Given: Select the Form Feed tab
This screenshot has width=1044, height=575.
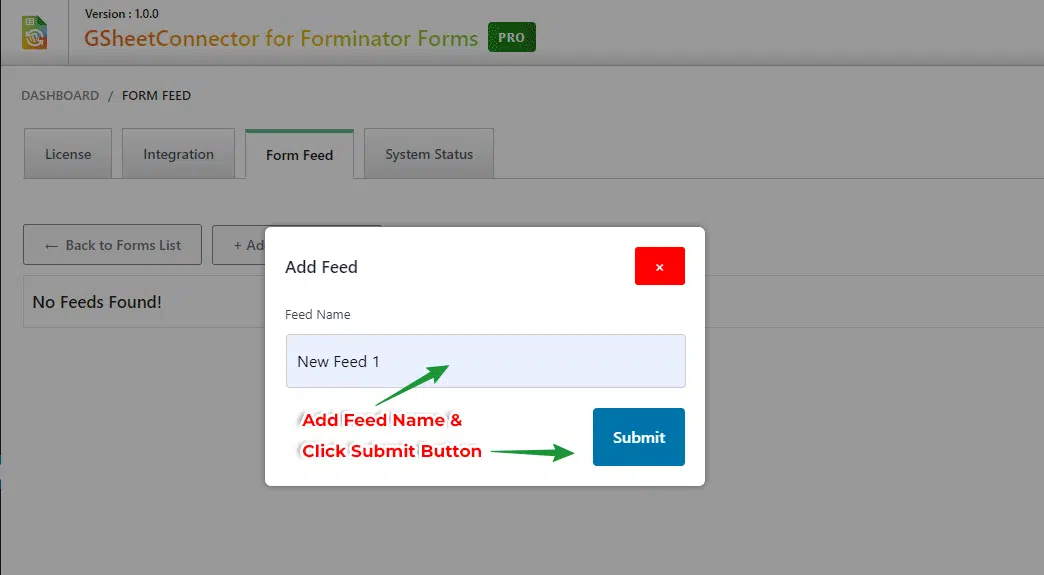Looking at the screenshot, I should click(299, 155).
